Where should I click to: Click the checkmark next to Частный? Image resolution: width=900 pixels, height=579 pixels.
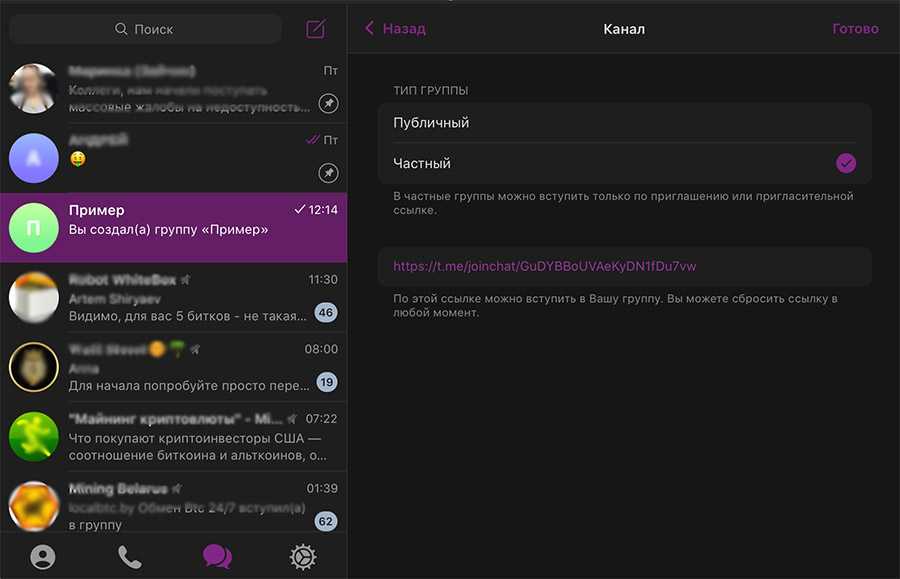pos(846,163)
